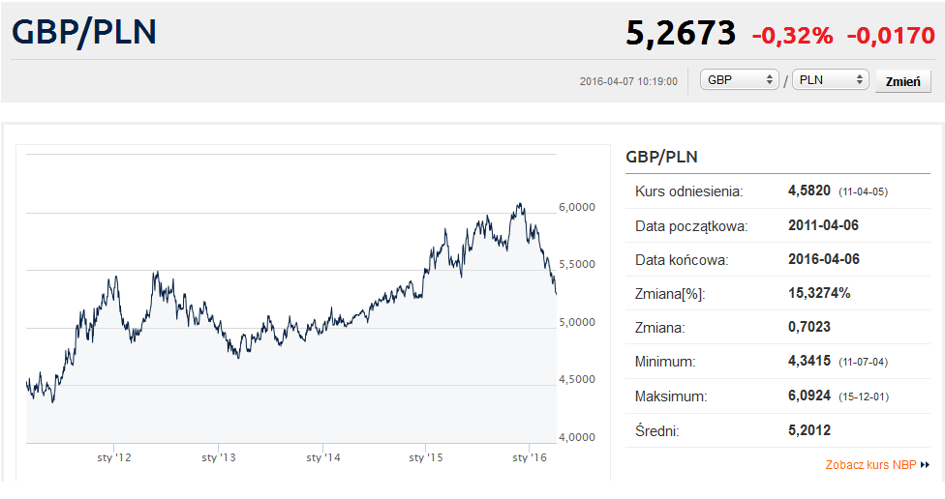945x499 pixels.
Task: Click the timestamp 2016-04-07 10:19:00
Action: click(628, 81)
